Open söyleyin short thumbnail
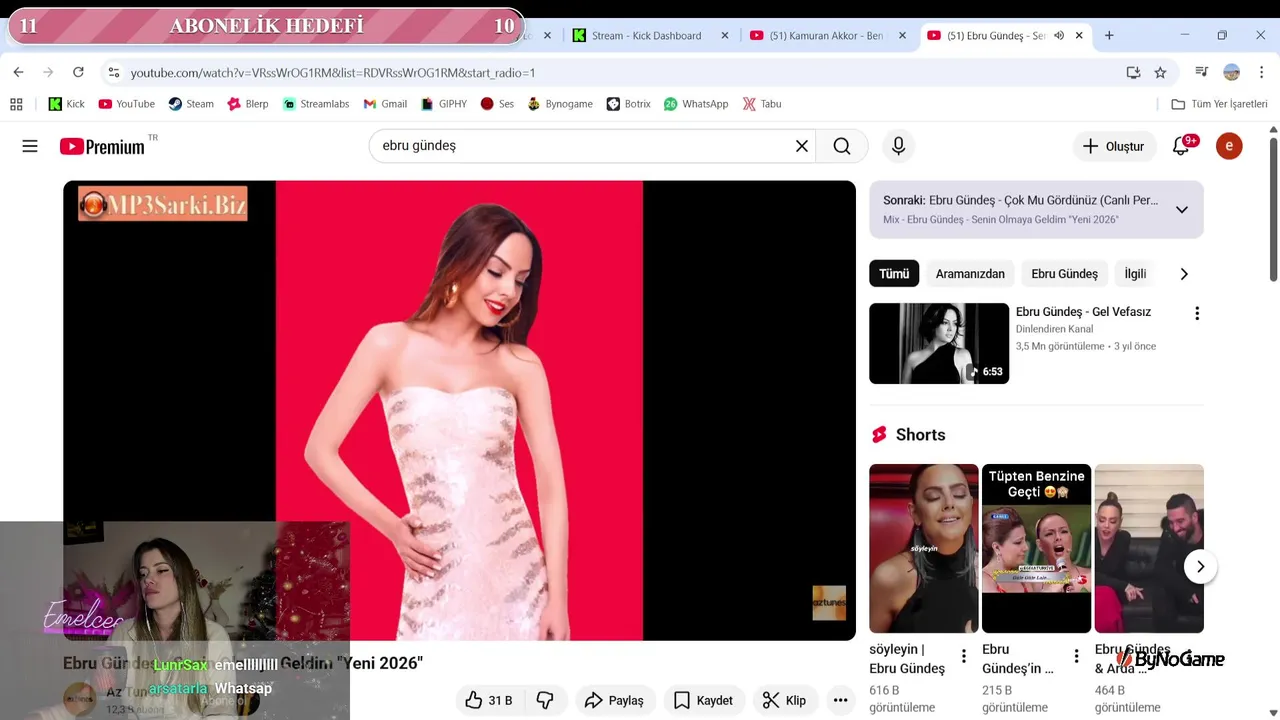 [923, 548]
